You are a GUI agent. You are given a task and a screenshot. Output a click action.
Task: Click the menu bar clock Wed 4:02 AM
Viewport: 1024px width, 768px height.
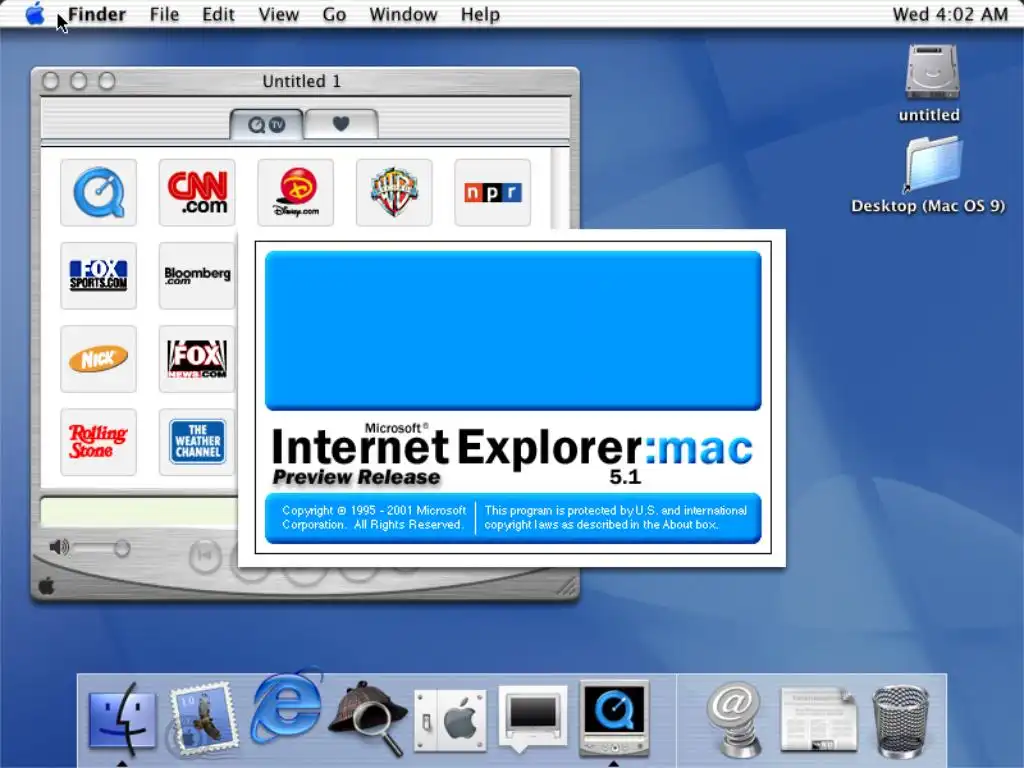tap(950, 14)
